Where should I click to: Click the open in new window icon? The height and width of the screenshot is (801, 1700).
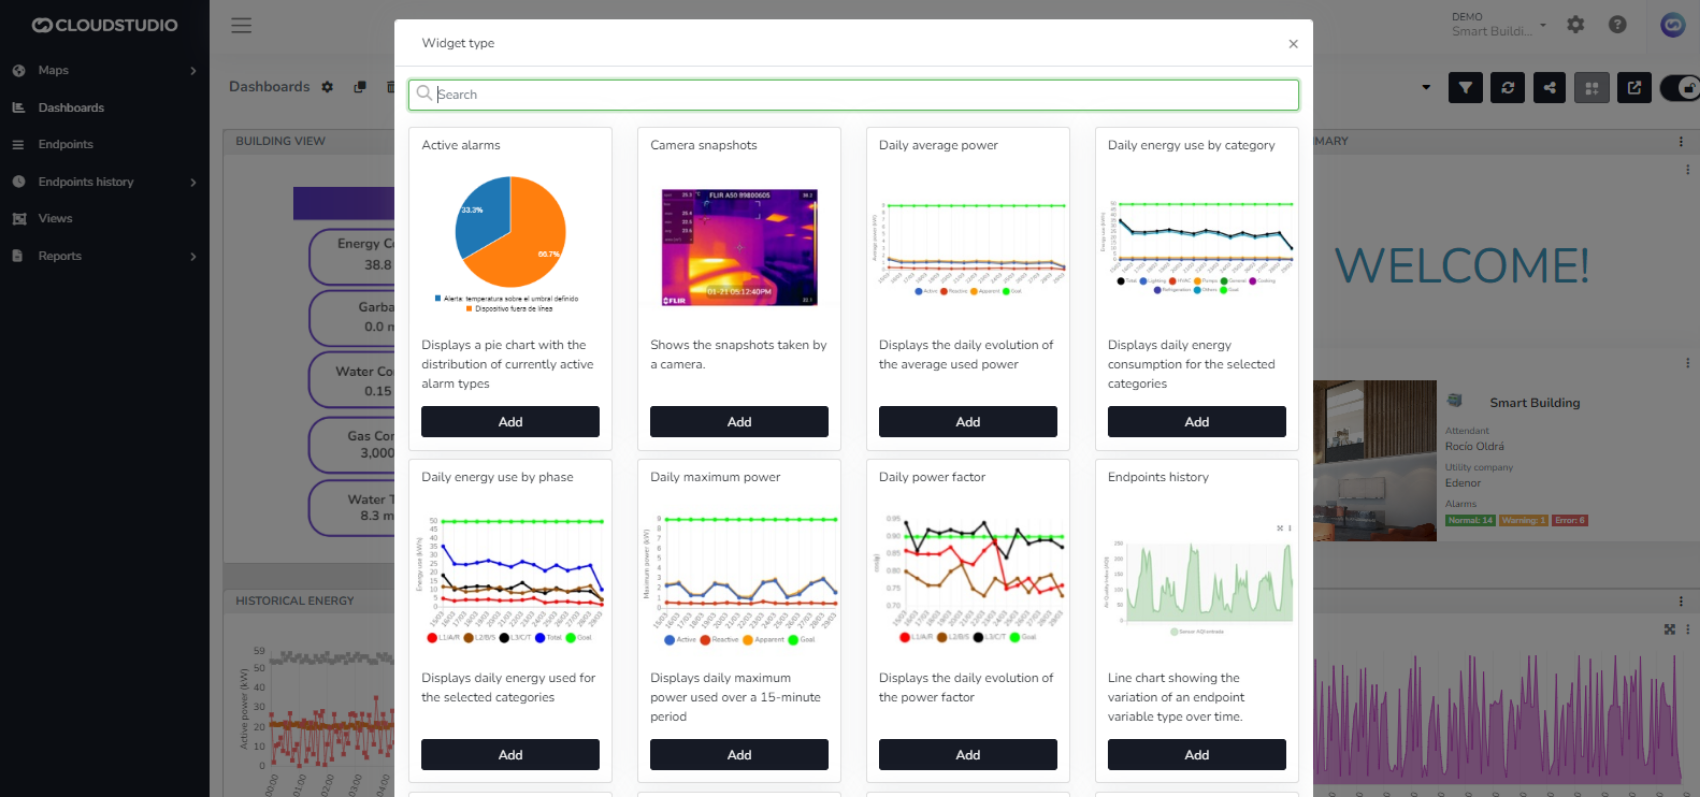point(1634,88)
